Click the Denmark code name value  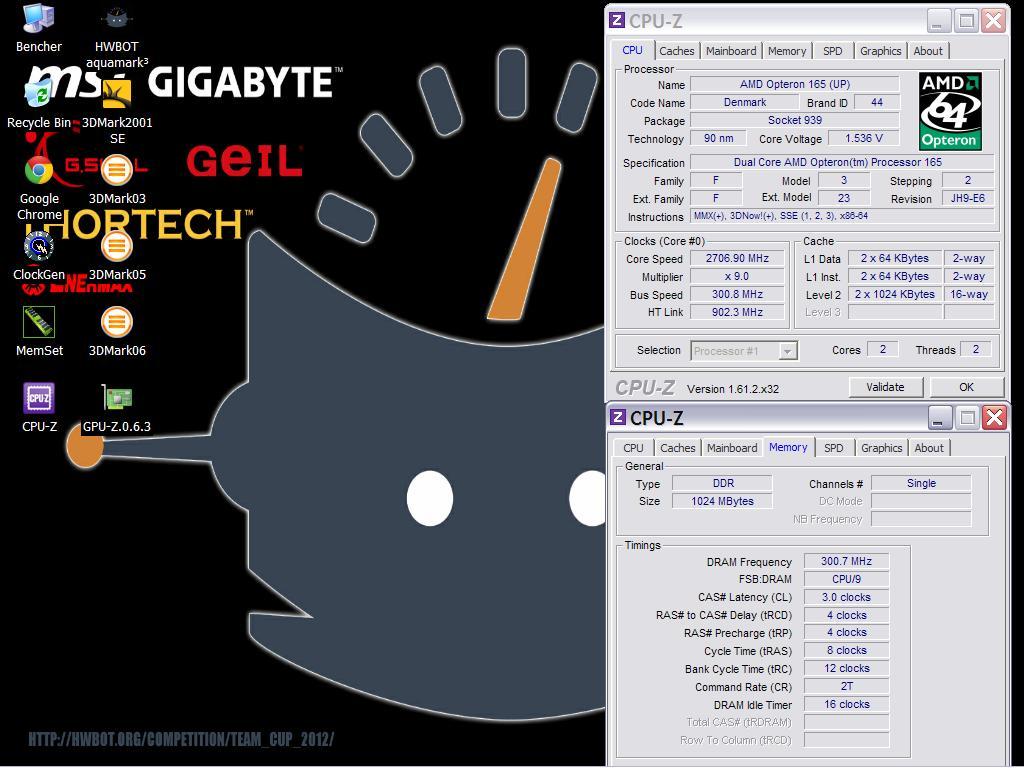pos(744,103)
